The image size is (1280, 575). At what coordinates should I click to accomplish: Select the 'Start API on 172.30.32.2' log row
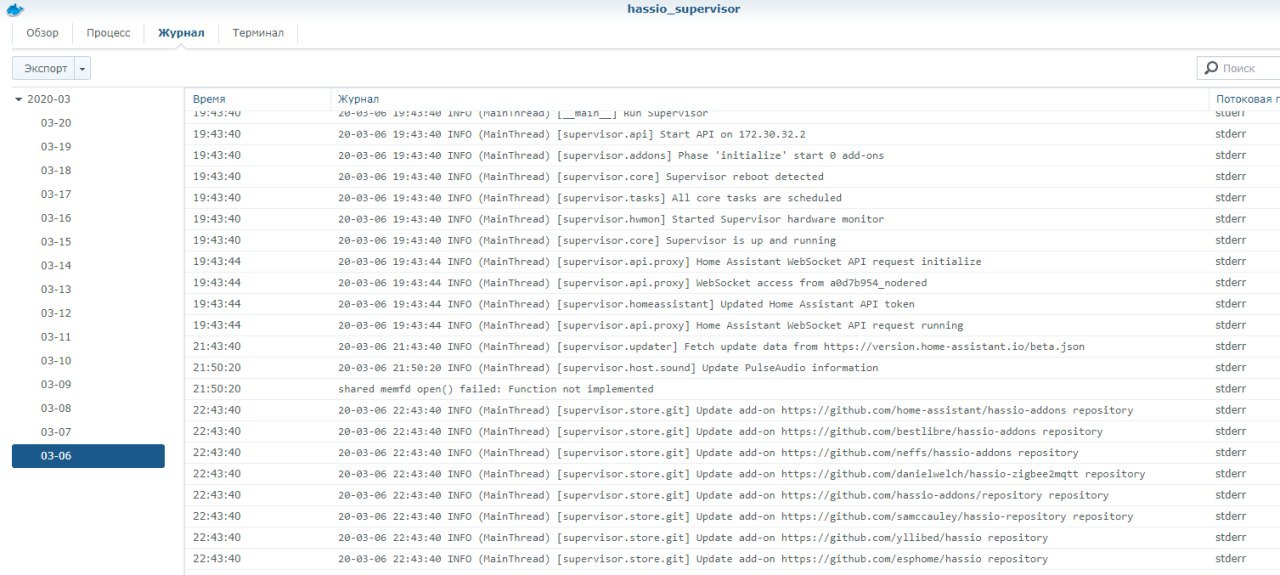[x=732, y=134]
